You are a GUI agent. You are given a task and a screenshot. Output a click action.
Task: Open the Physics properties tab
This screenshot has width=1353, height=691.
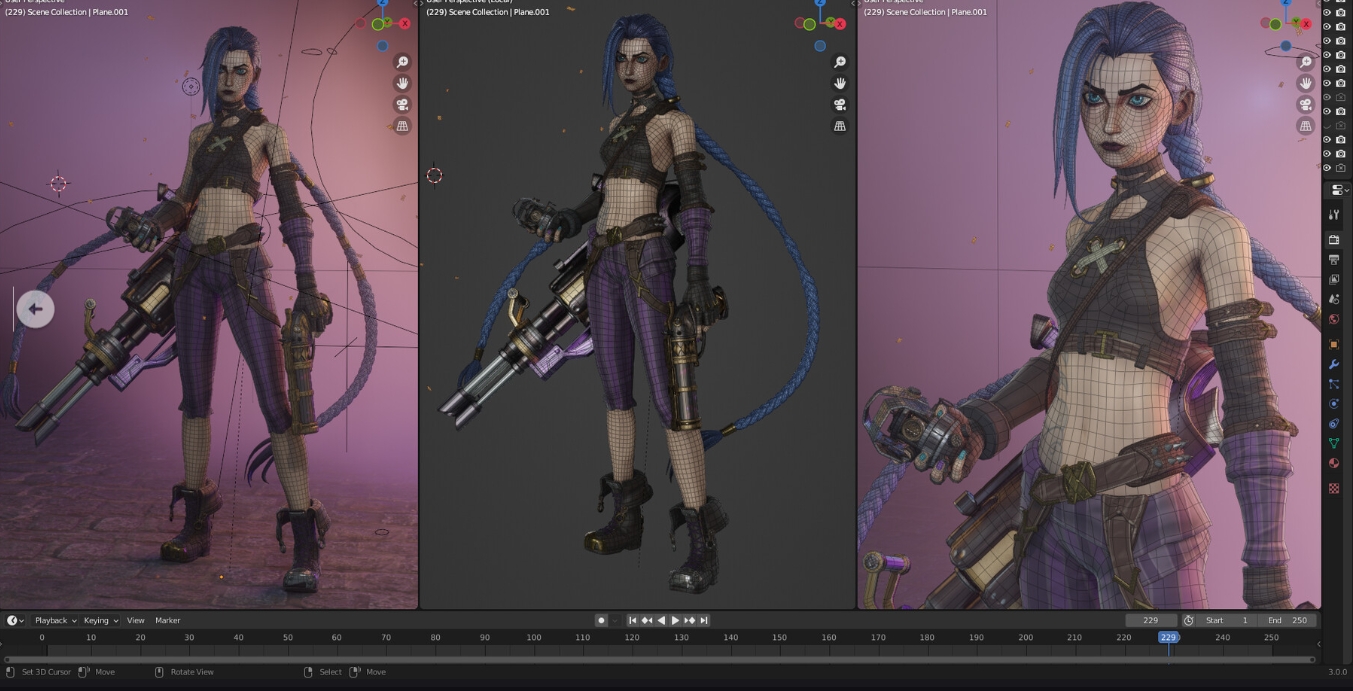click(x=1334, y=404)
